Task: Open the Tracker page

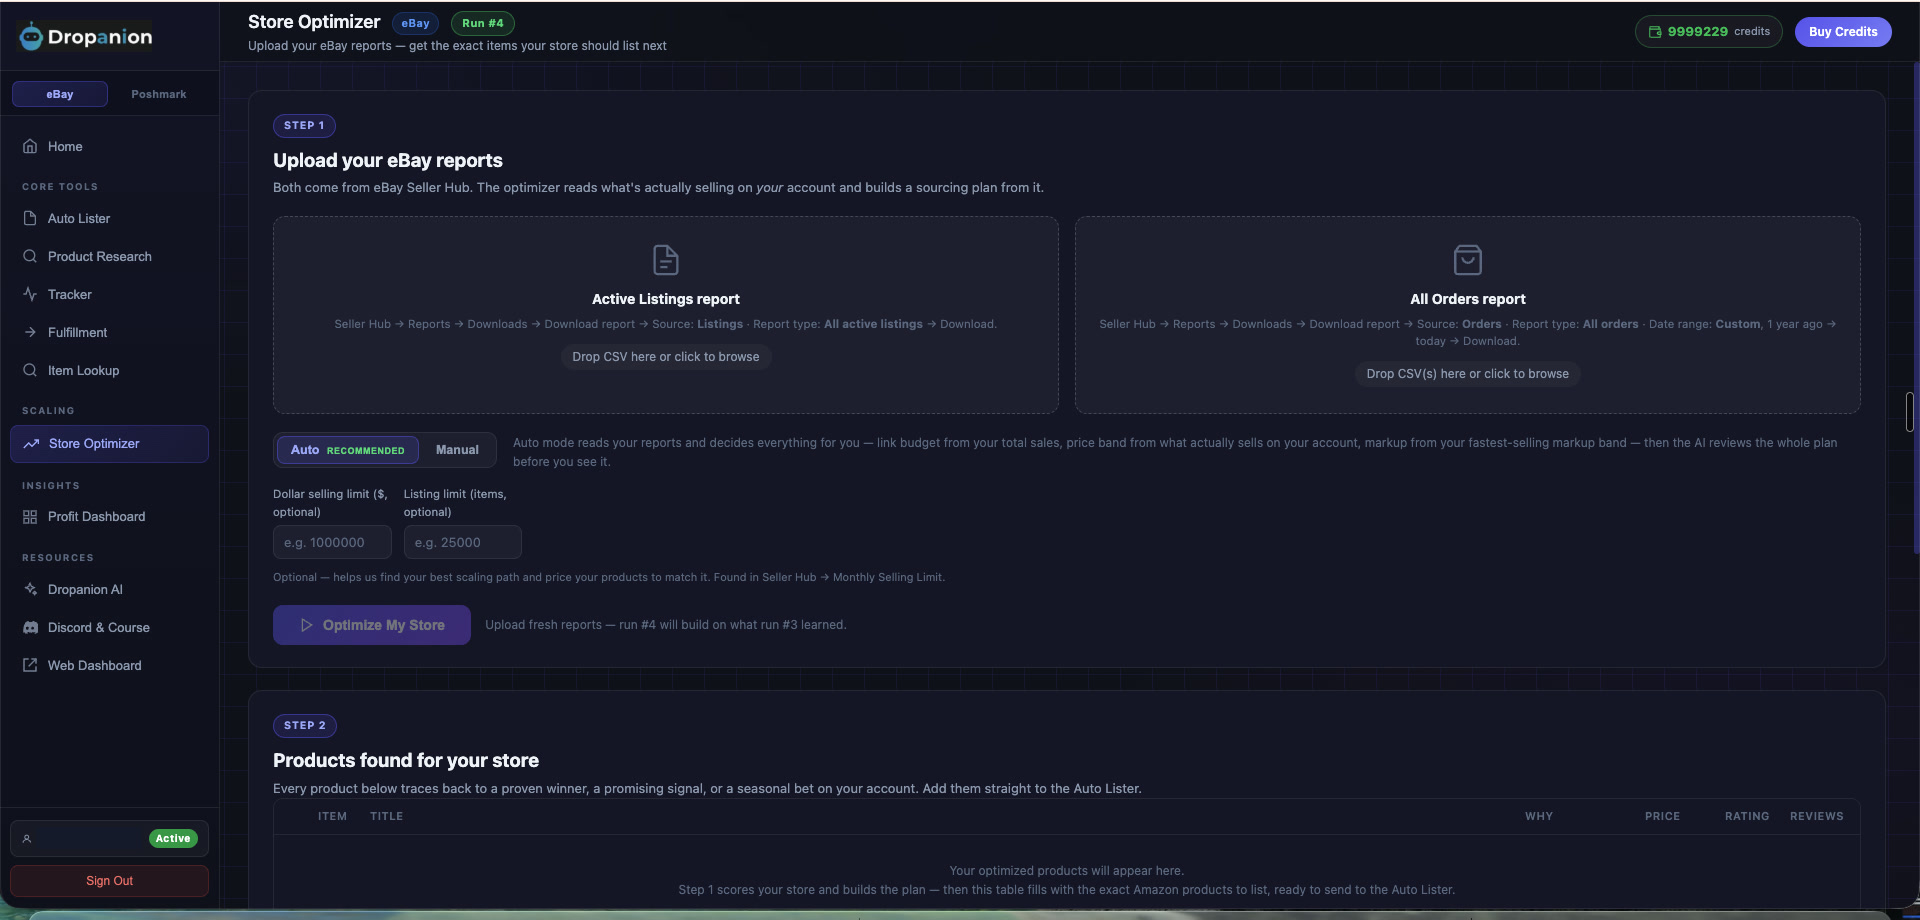Action: click(x=110, y=294)
